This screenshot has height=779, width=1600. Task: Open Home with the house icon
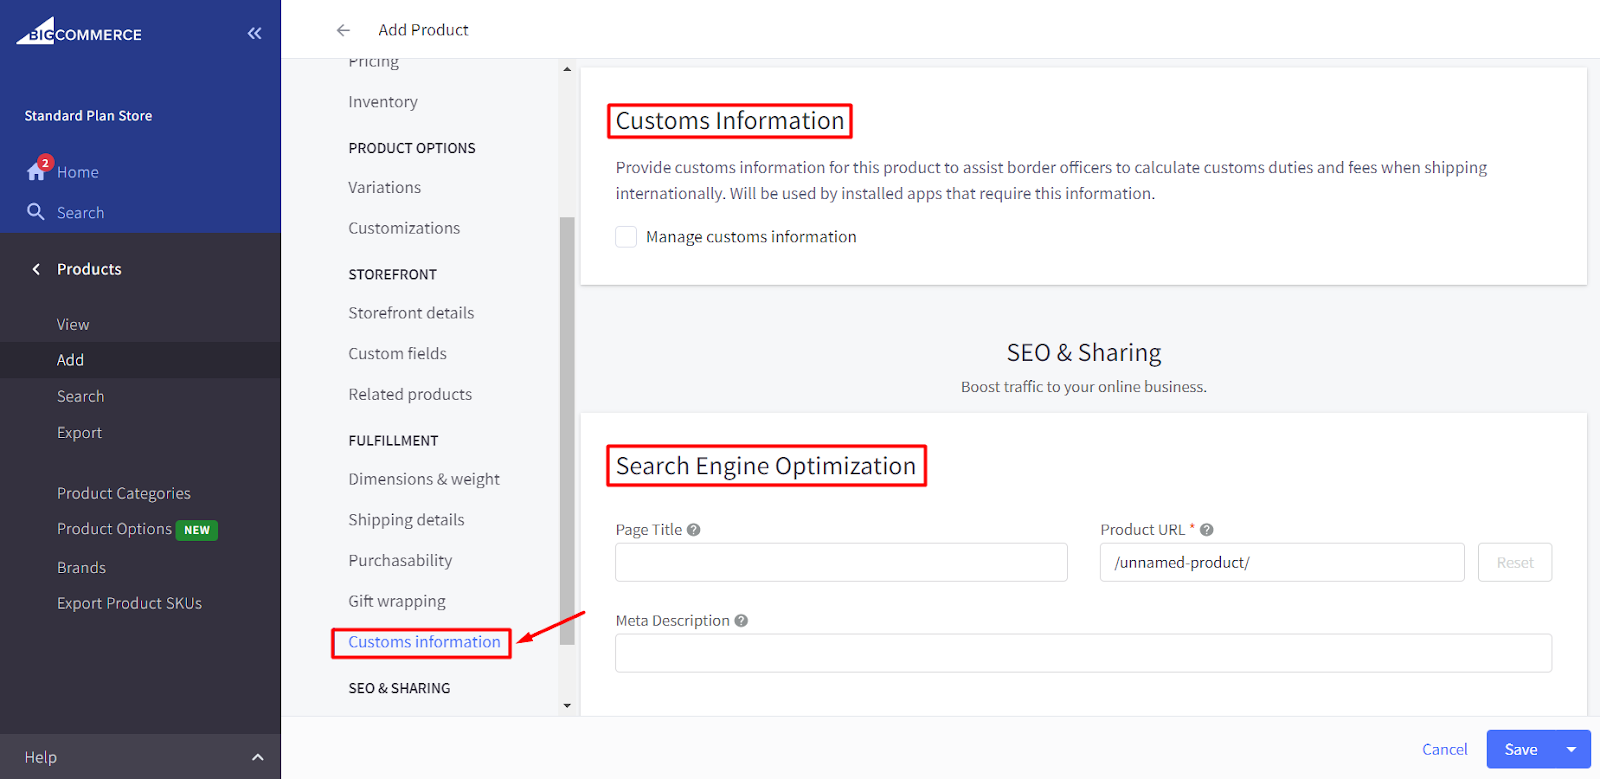[x=37, y=171]
